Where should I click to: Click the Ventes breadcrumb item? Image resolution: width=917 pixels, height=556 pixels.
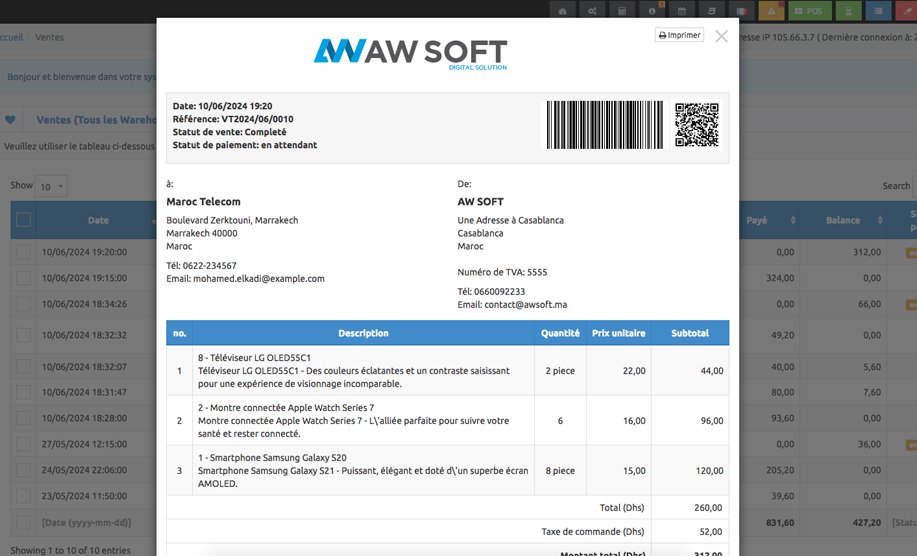coord(49,37)
